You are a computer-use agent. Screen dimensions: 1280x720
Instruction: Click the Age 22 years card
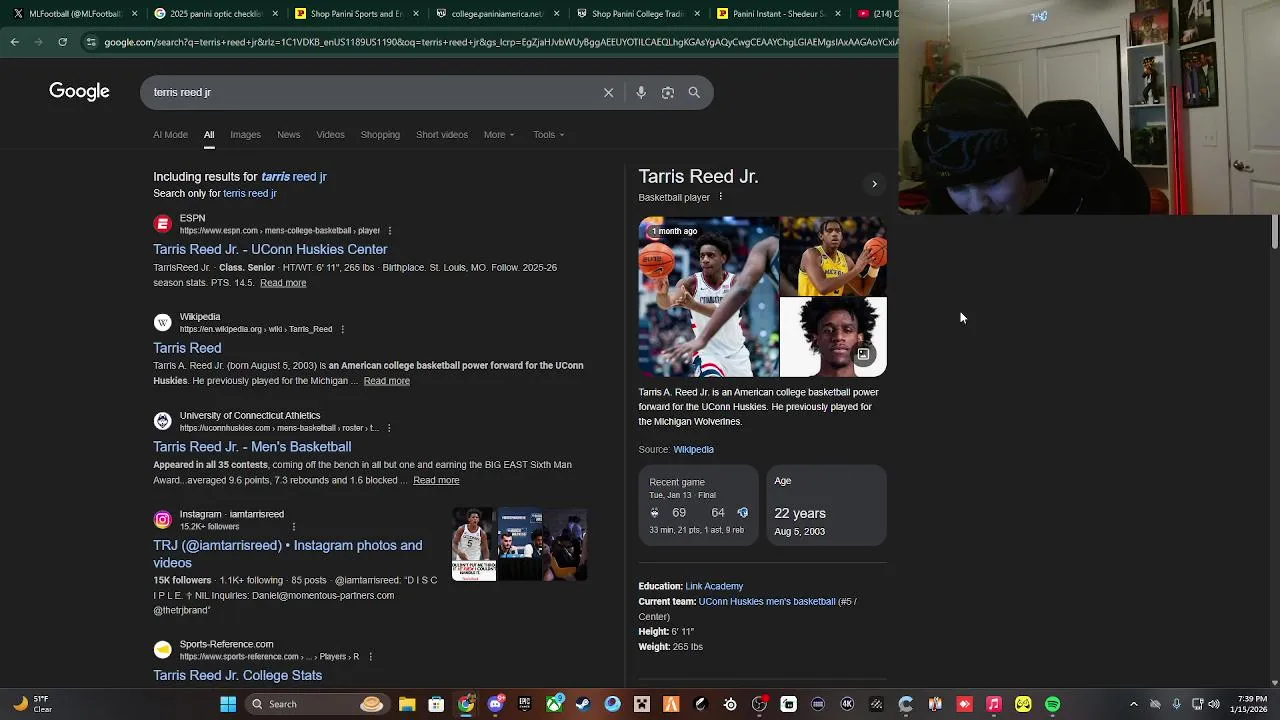(x=826, y=506)
